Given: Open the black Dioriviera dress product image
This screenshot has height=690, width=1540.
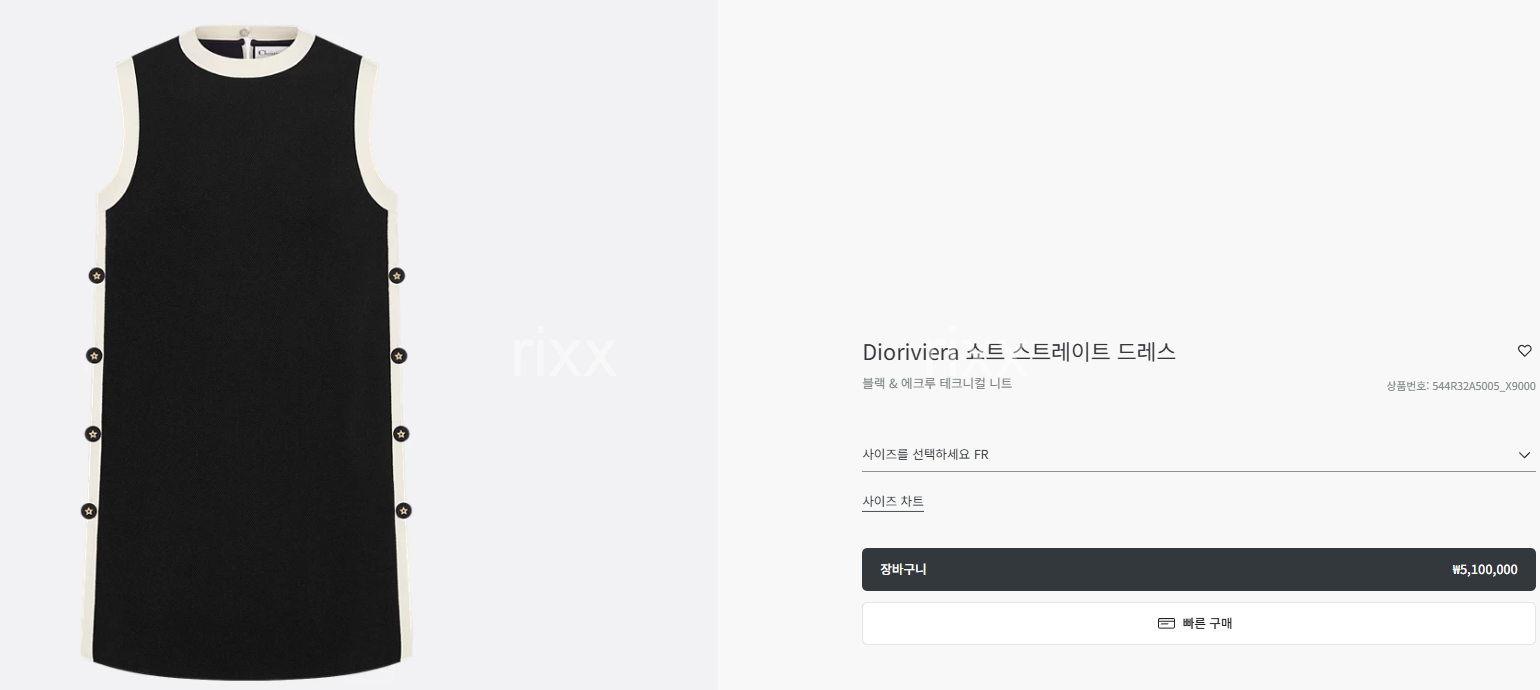Looking at the screenshot, I should 247,352.
